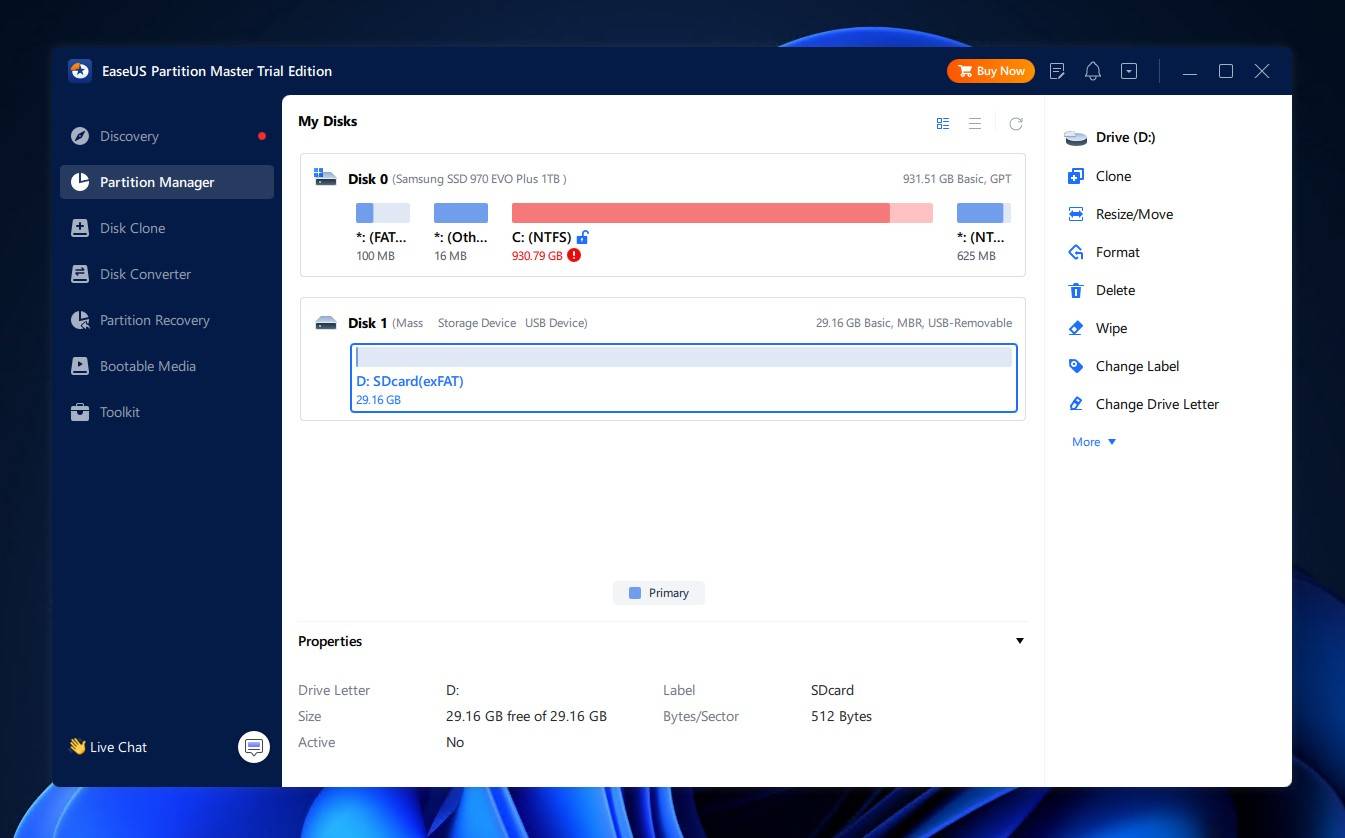Viewport: 1345px width, 838px height.
Task: Select D: SDcard exFAT partition
Action: click(x=684, y=378)
